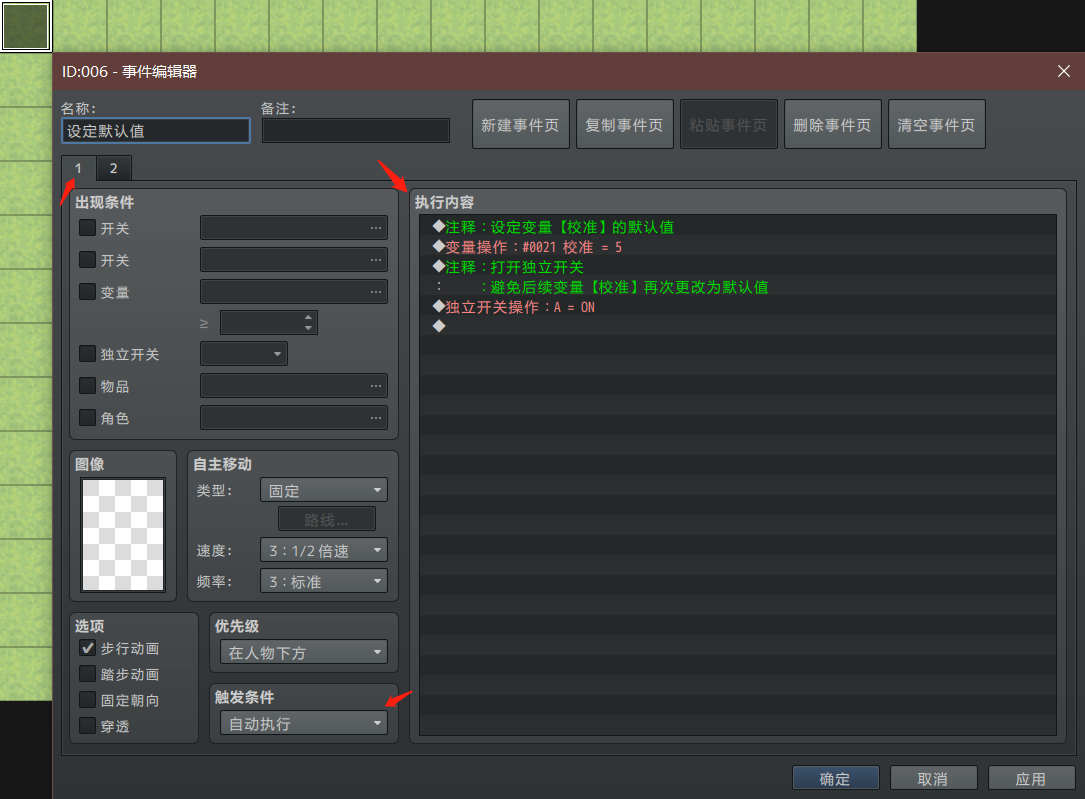Select the empty command diamond line
The width and height of the screenshot is (1085, 799).
738,327
